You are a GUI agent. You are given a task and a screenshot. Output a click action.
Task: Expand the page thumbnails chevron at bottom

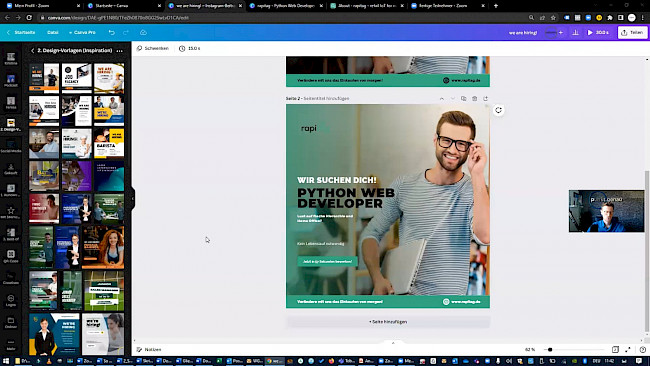[x=393, y=343]
